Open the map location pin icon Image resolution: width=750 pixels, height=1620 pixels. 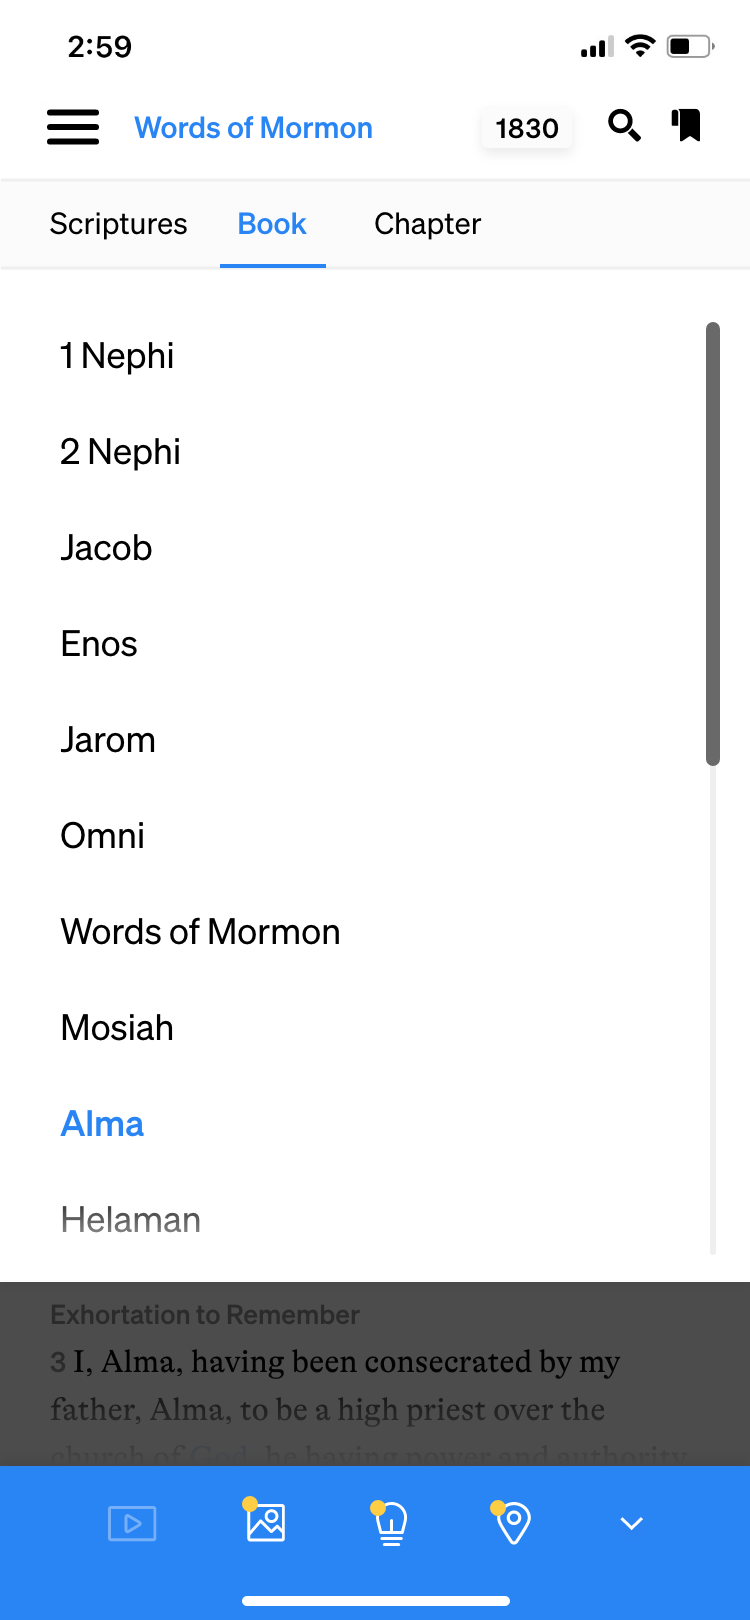click(512, 1523)
